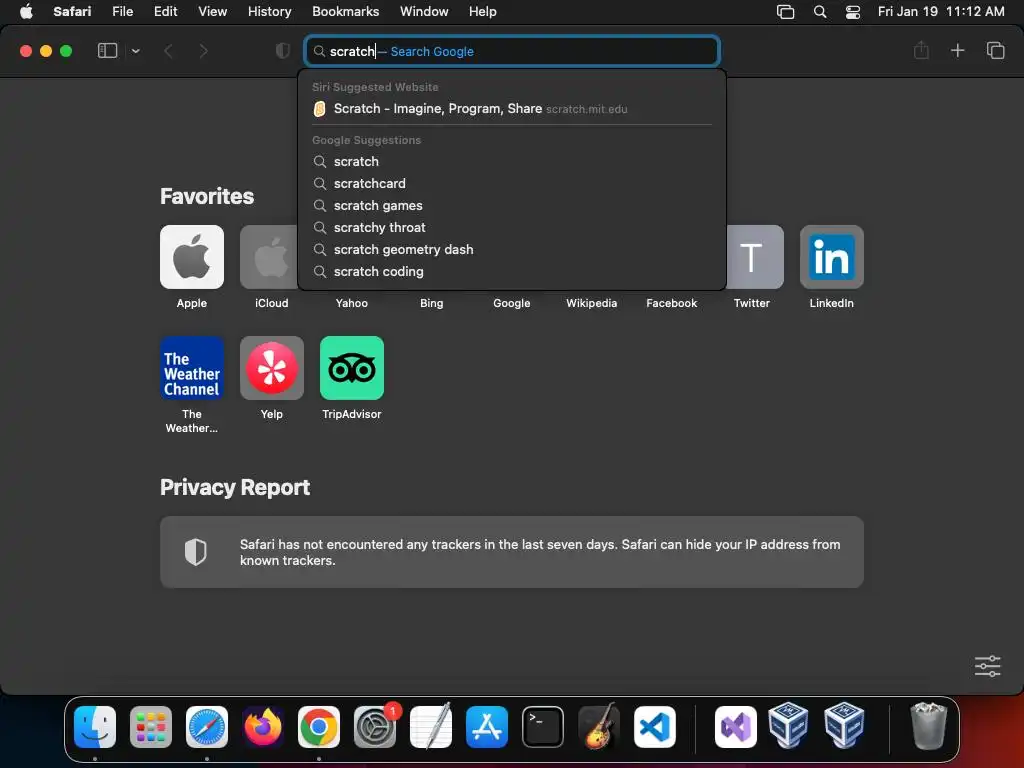Click Safari compass icon in Dock

[207, 727]
